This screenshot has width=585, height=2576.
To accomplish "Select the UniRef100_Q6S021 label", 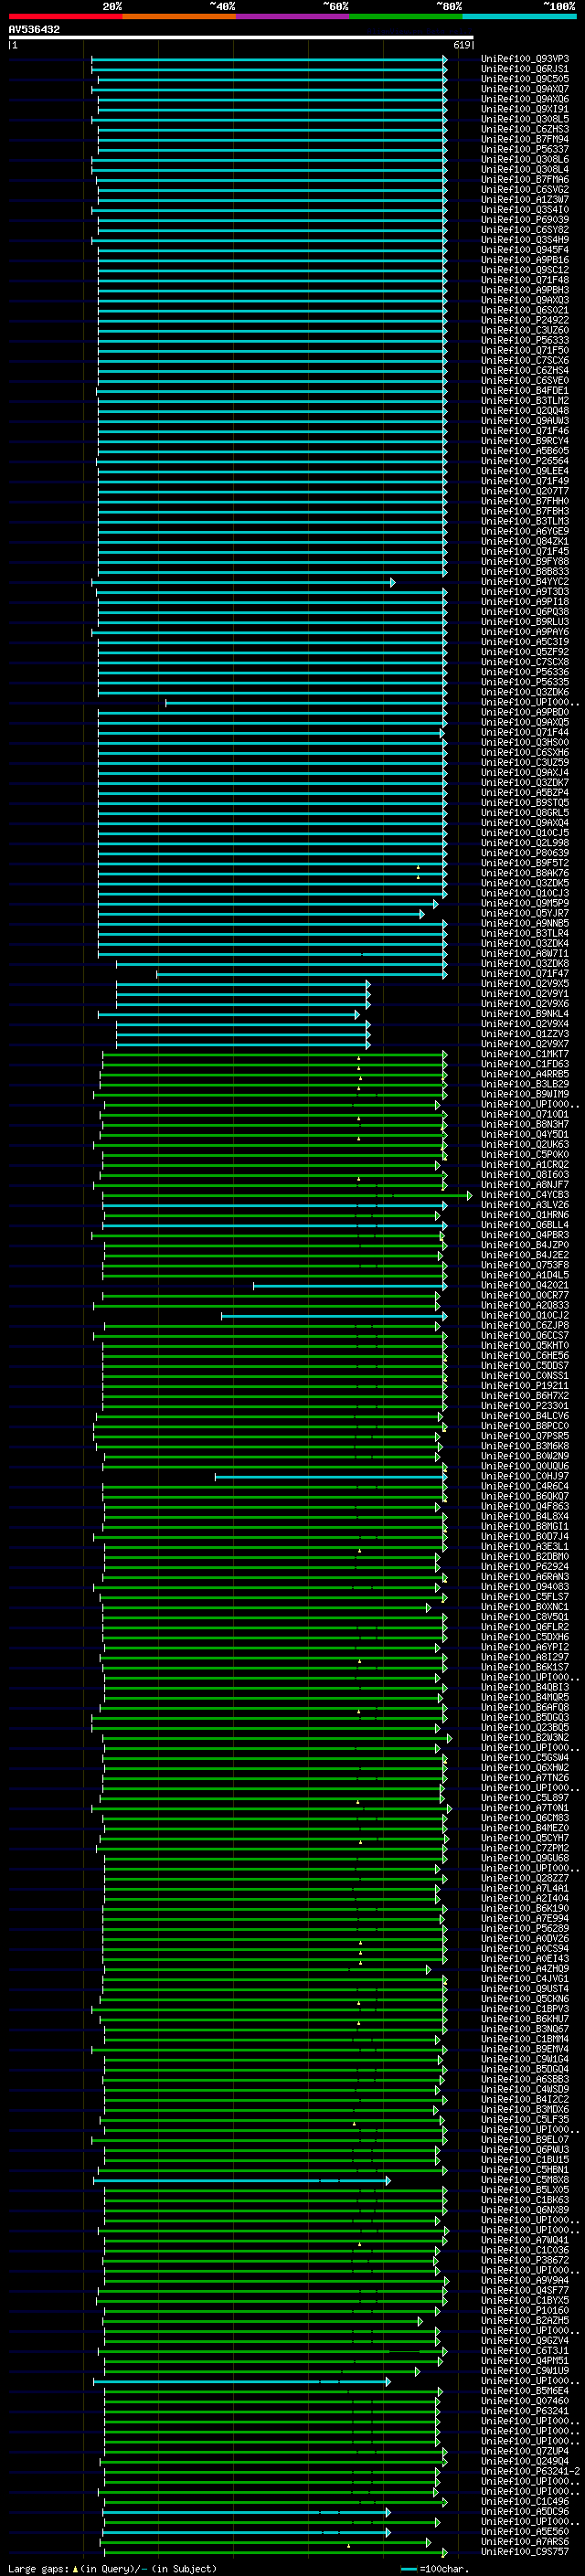I will (525, 310).
